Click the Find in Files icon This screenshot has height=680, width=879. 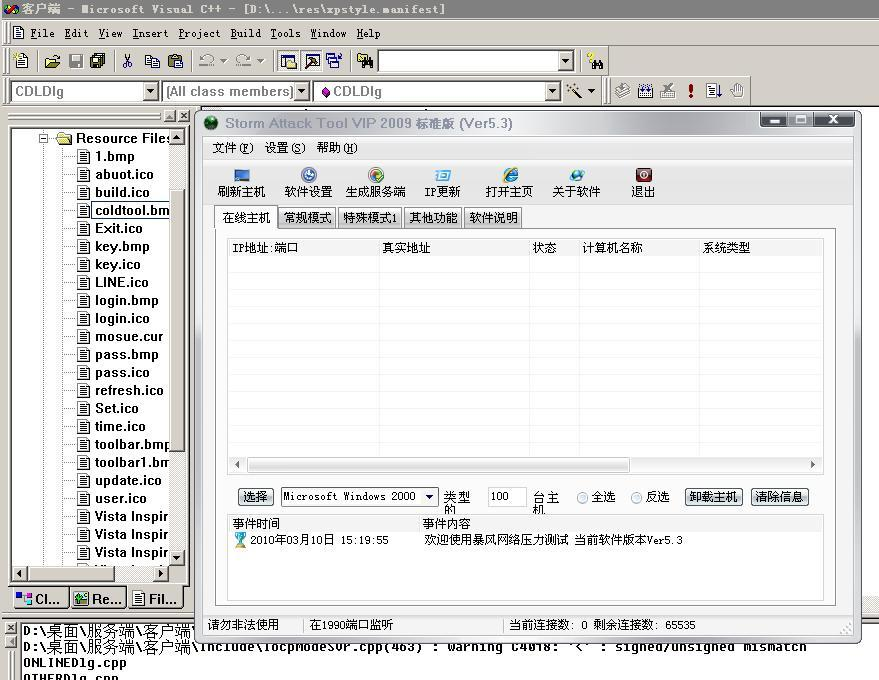364,61
